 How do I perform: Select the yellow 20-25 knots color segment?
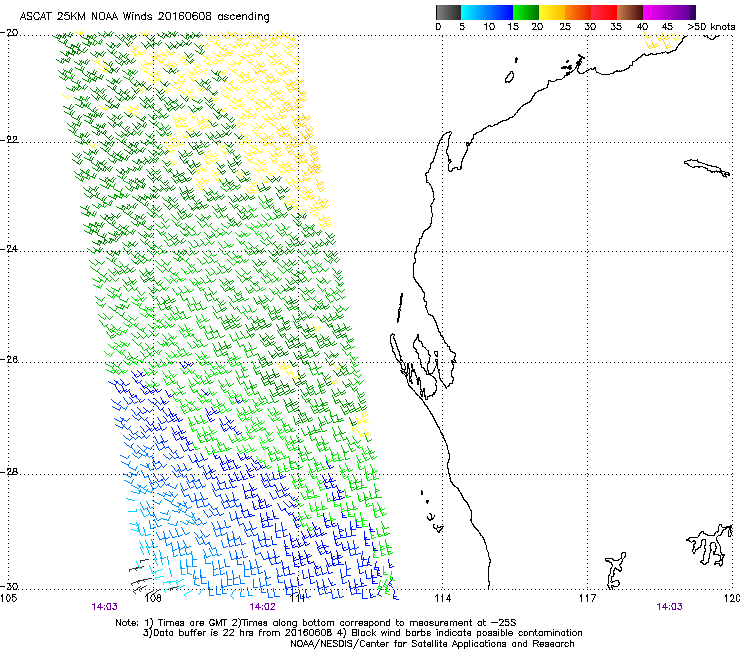(x=552, y=12)
